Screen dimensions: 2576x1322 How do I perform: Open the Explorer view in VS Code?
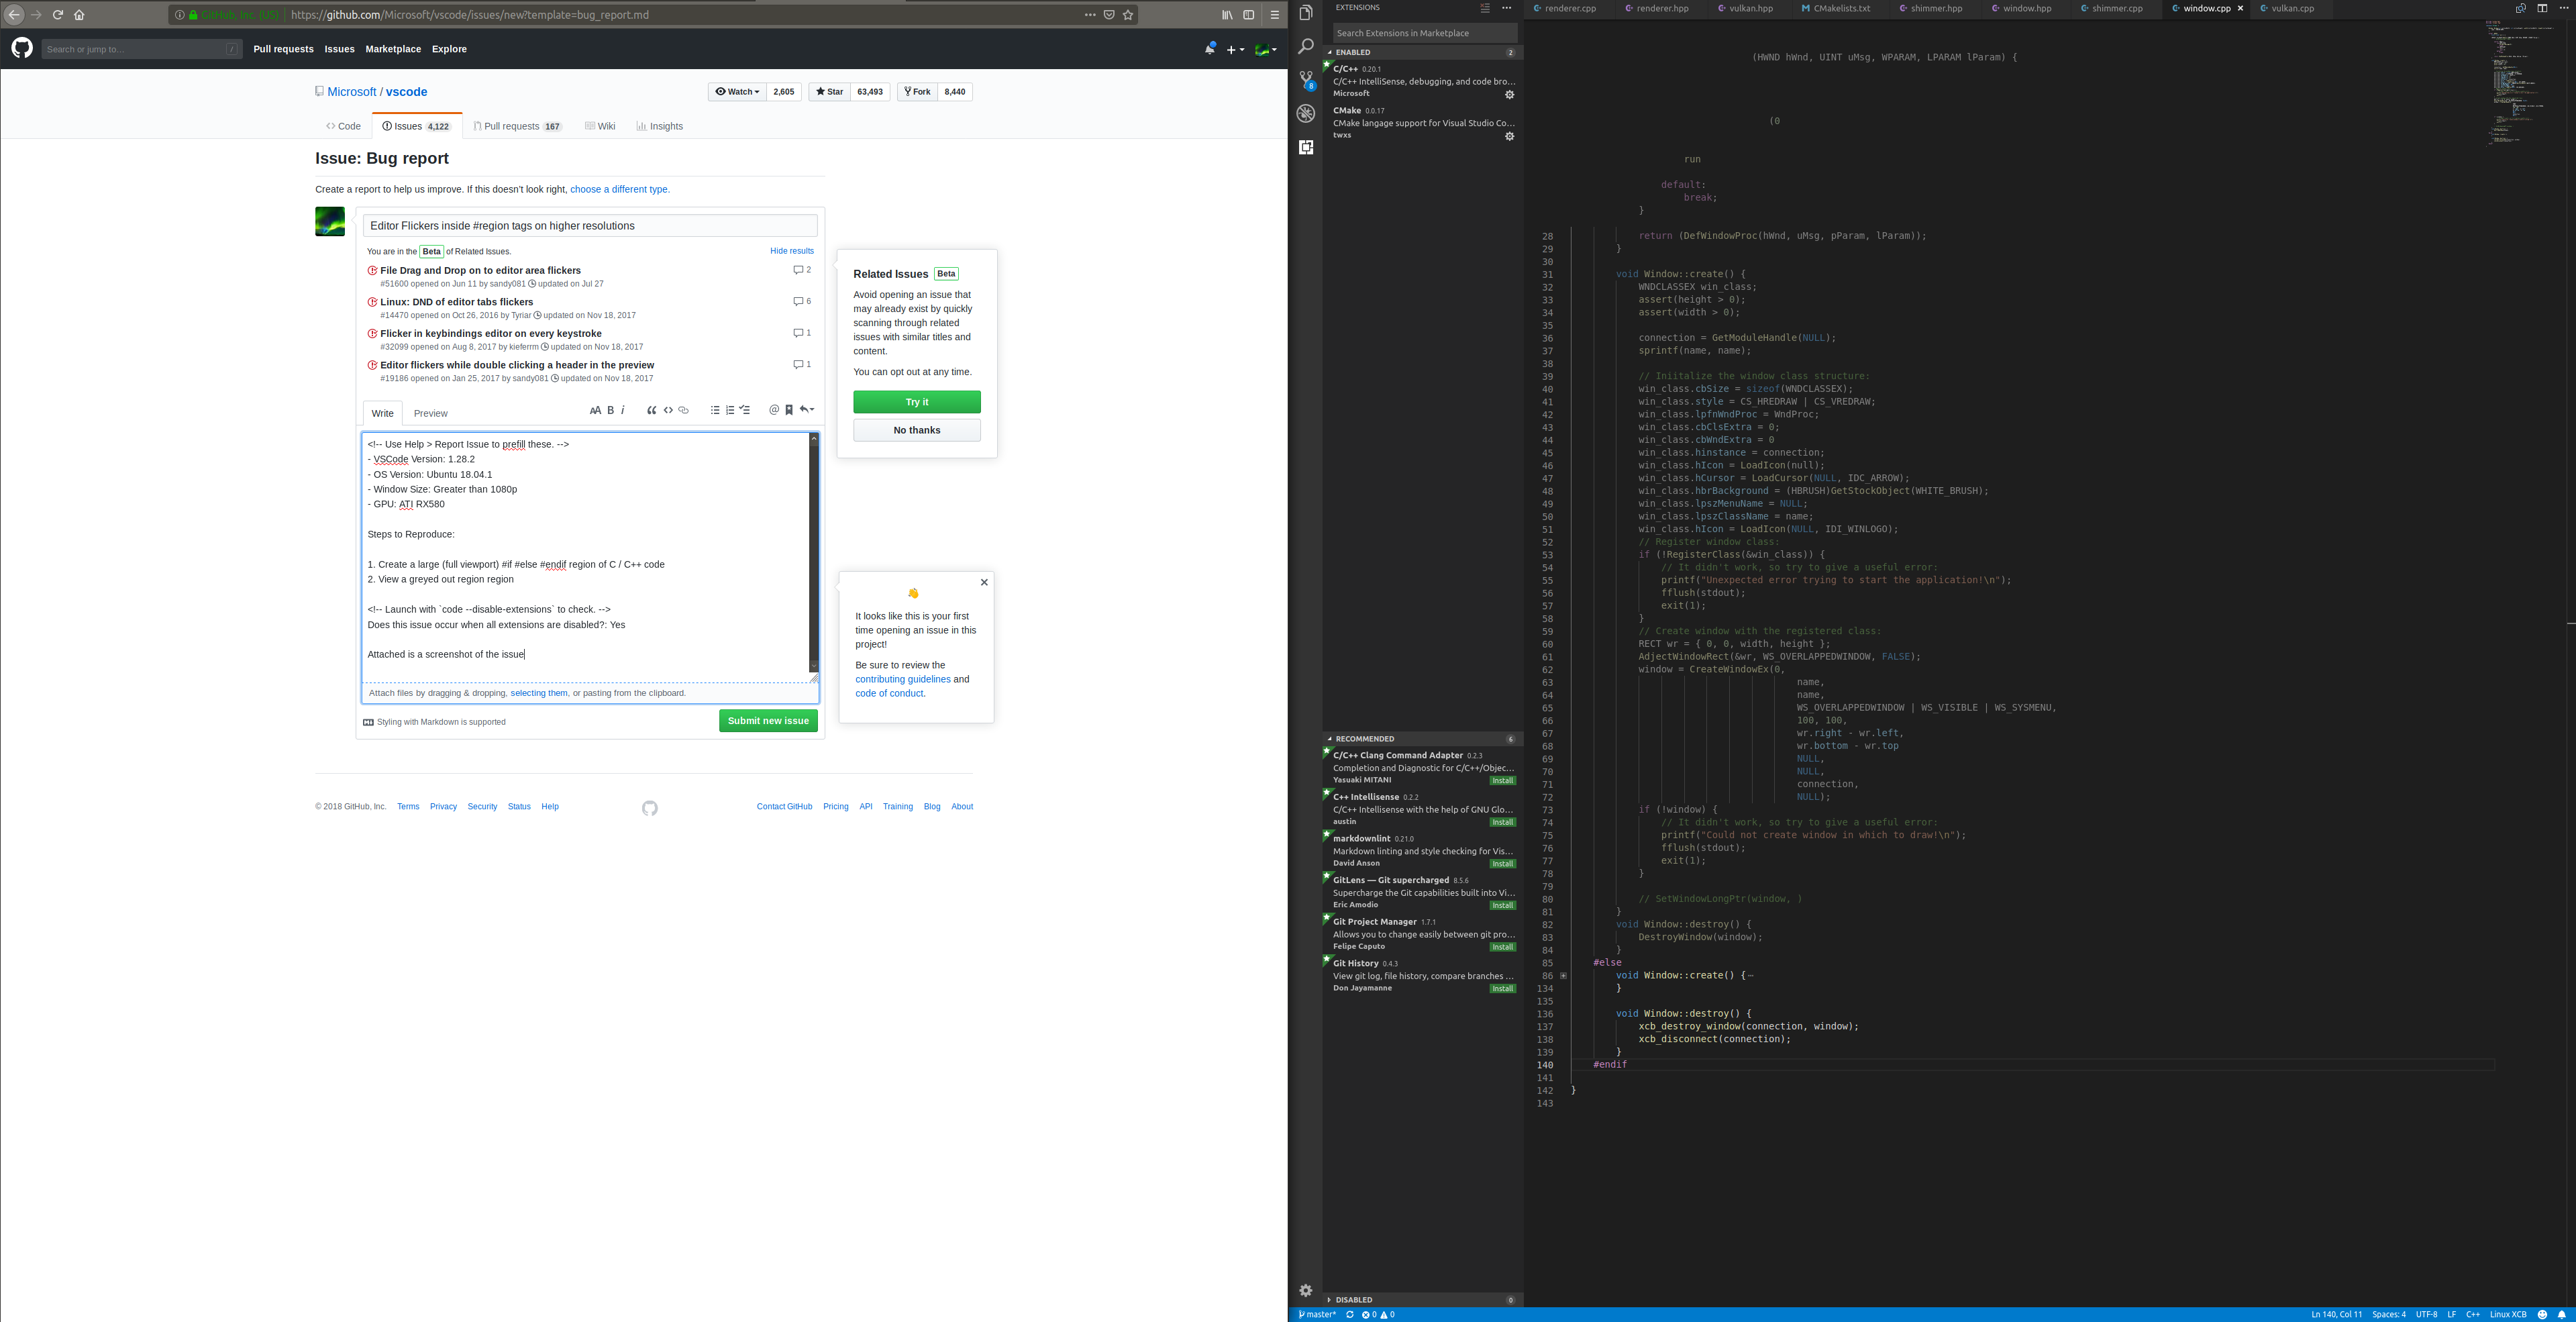coord(1305,13)
